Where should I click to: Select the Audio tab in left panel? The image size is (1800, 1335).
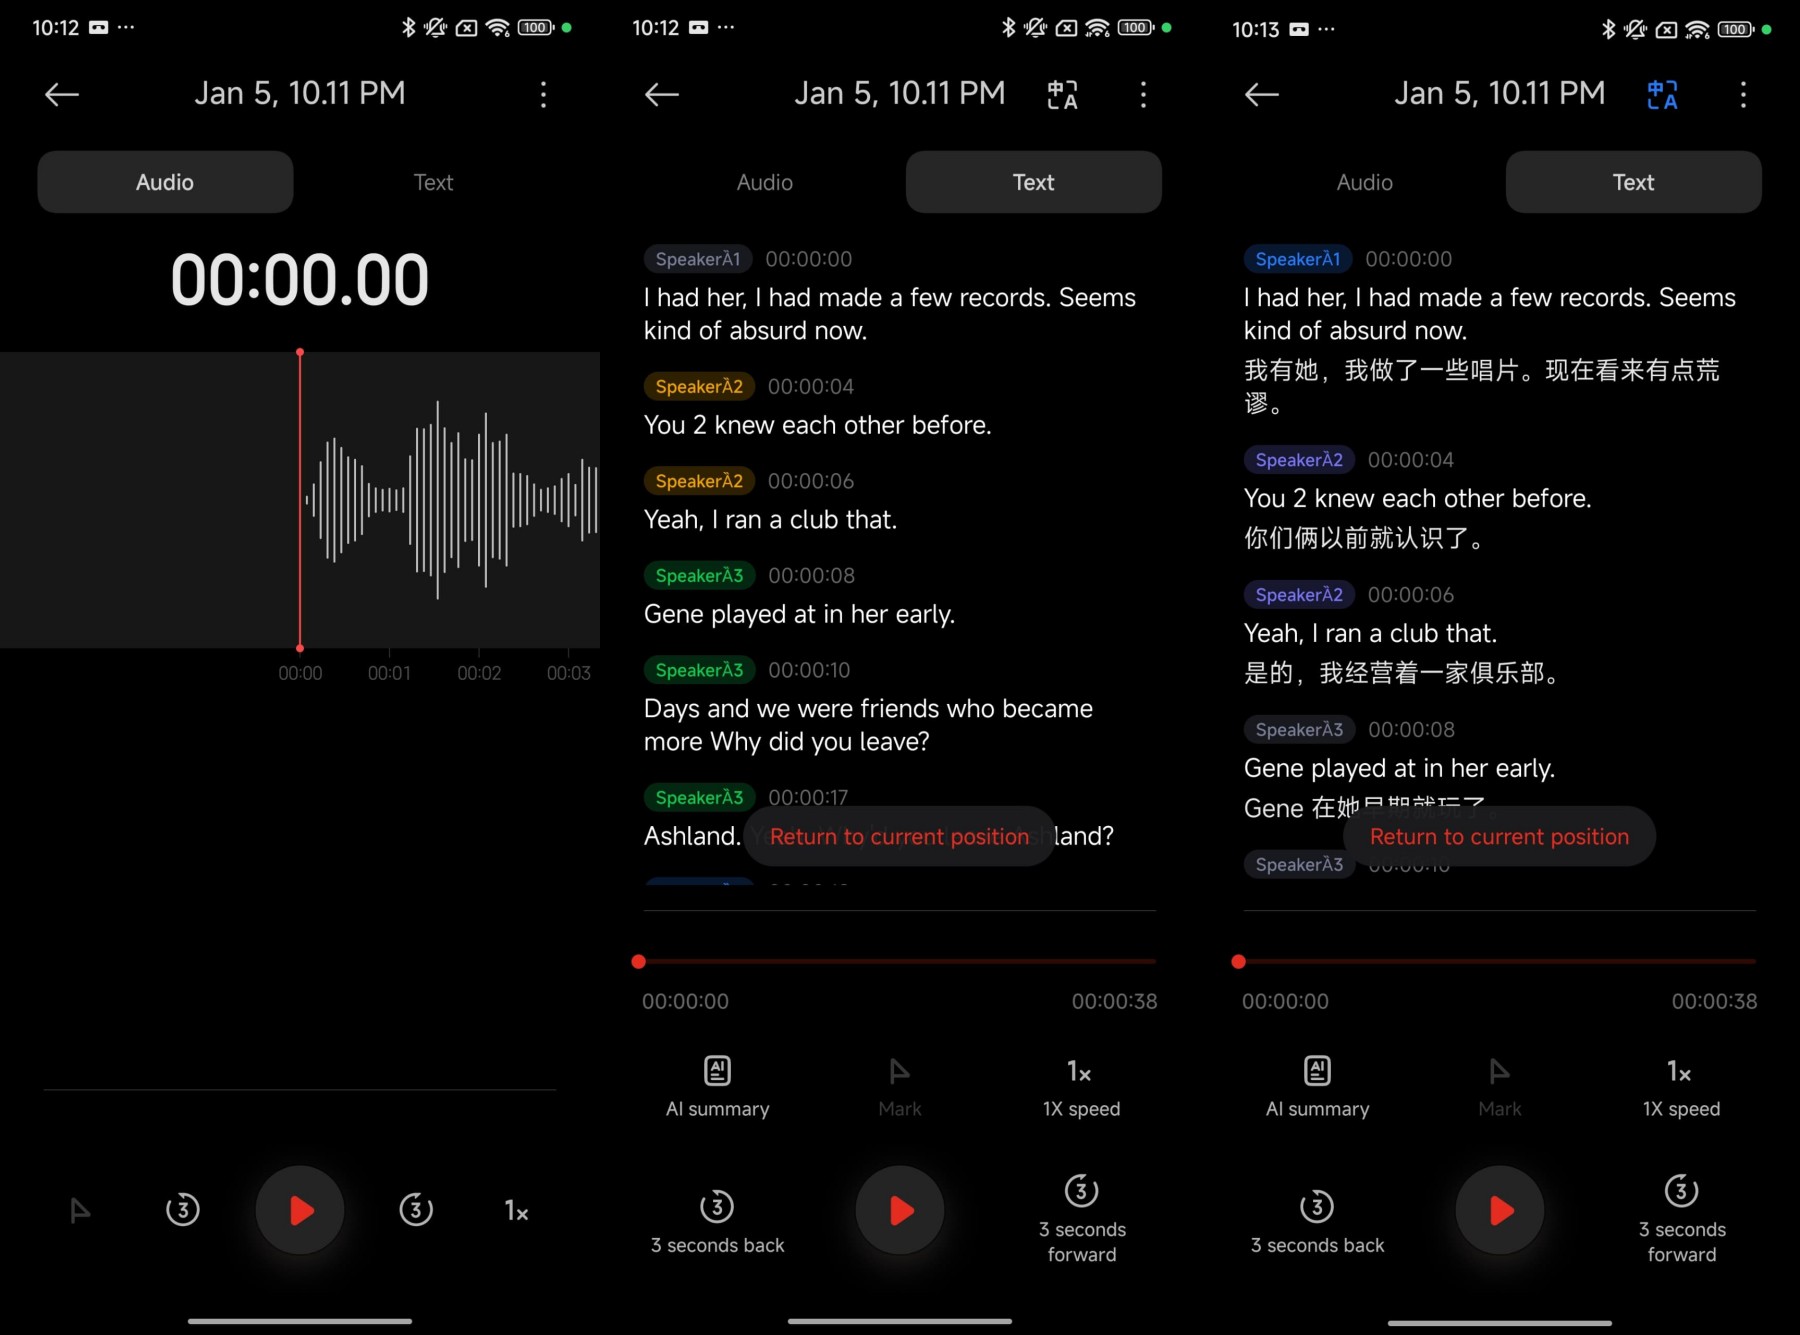(165, 182)
